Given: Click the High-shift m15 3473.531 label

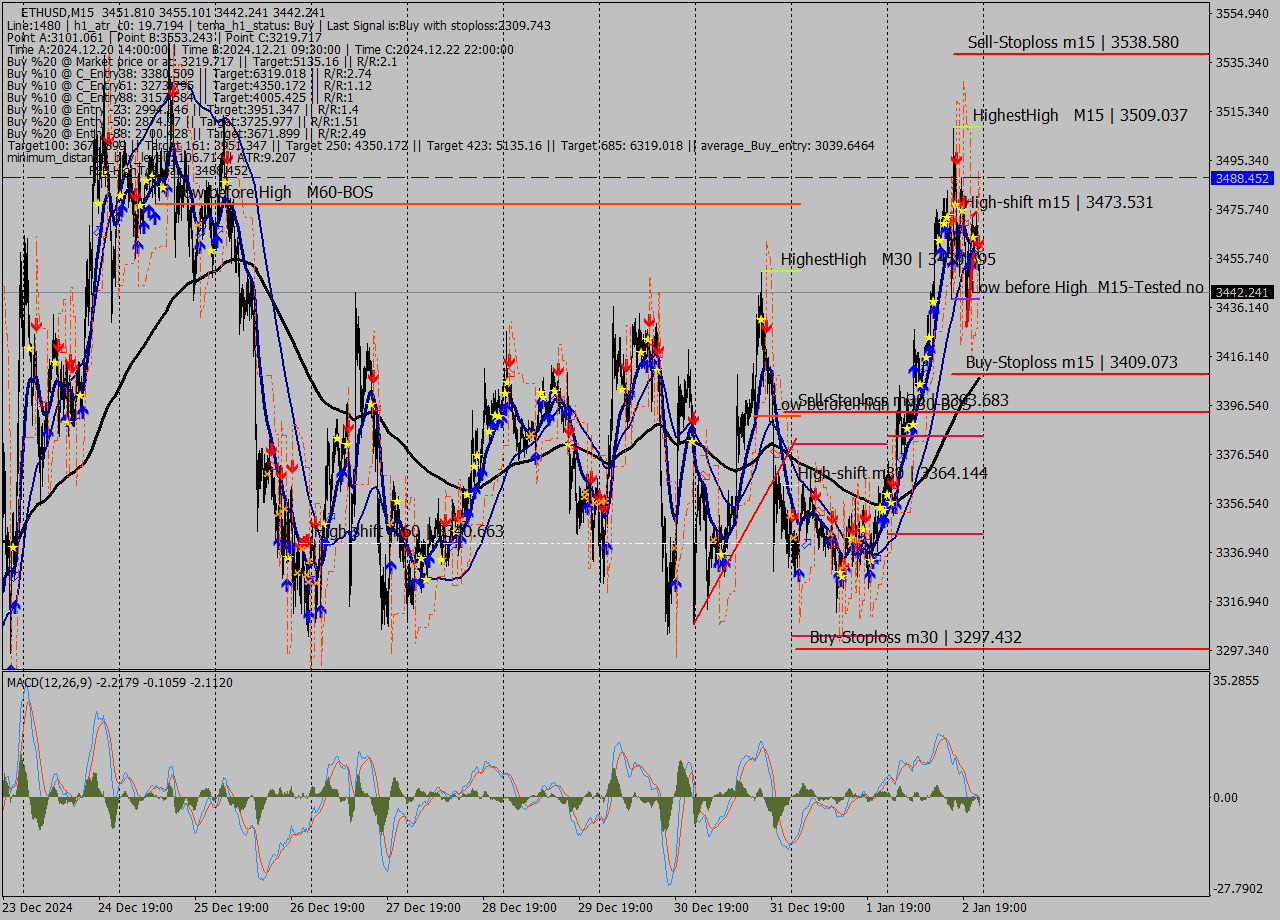Looking at the screenshot, I should tap(1059, 203).
